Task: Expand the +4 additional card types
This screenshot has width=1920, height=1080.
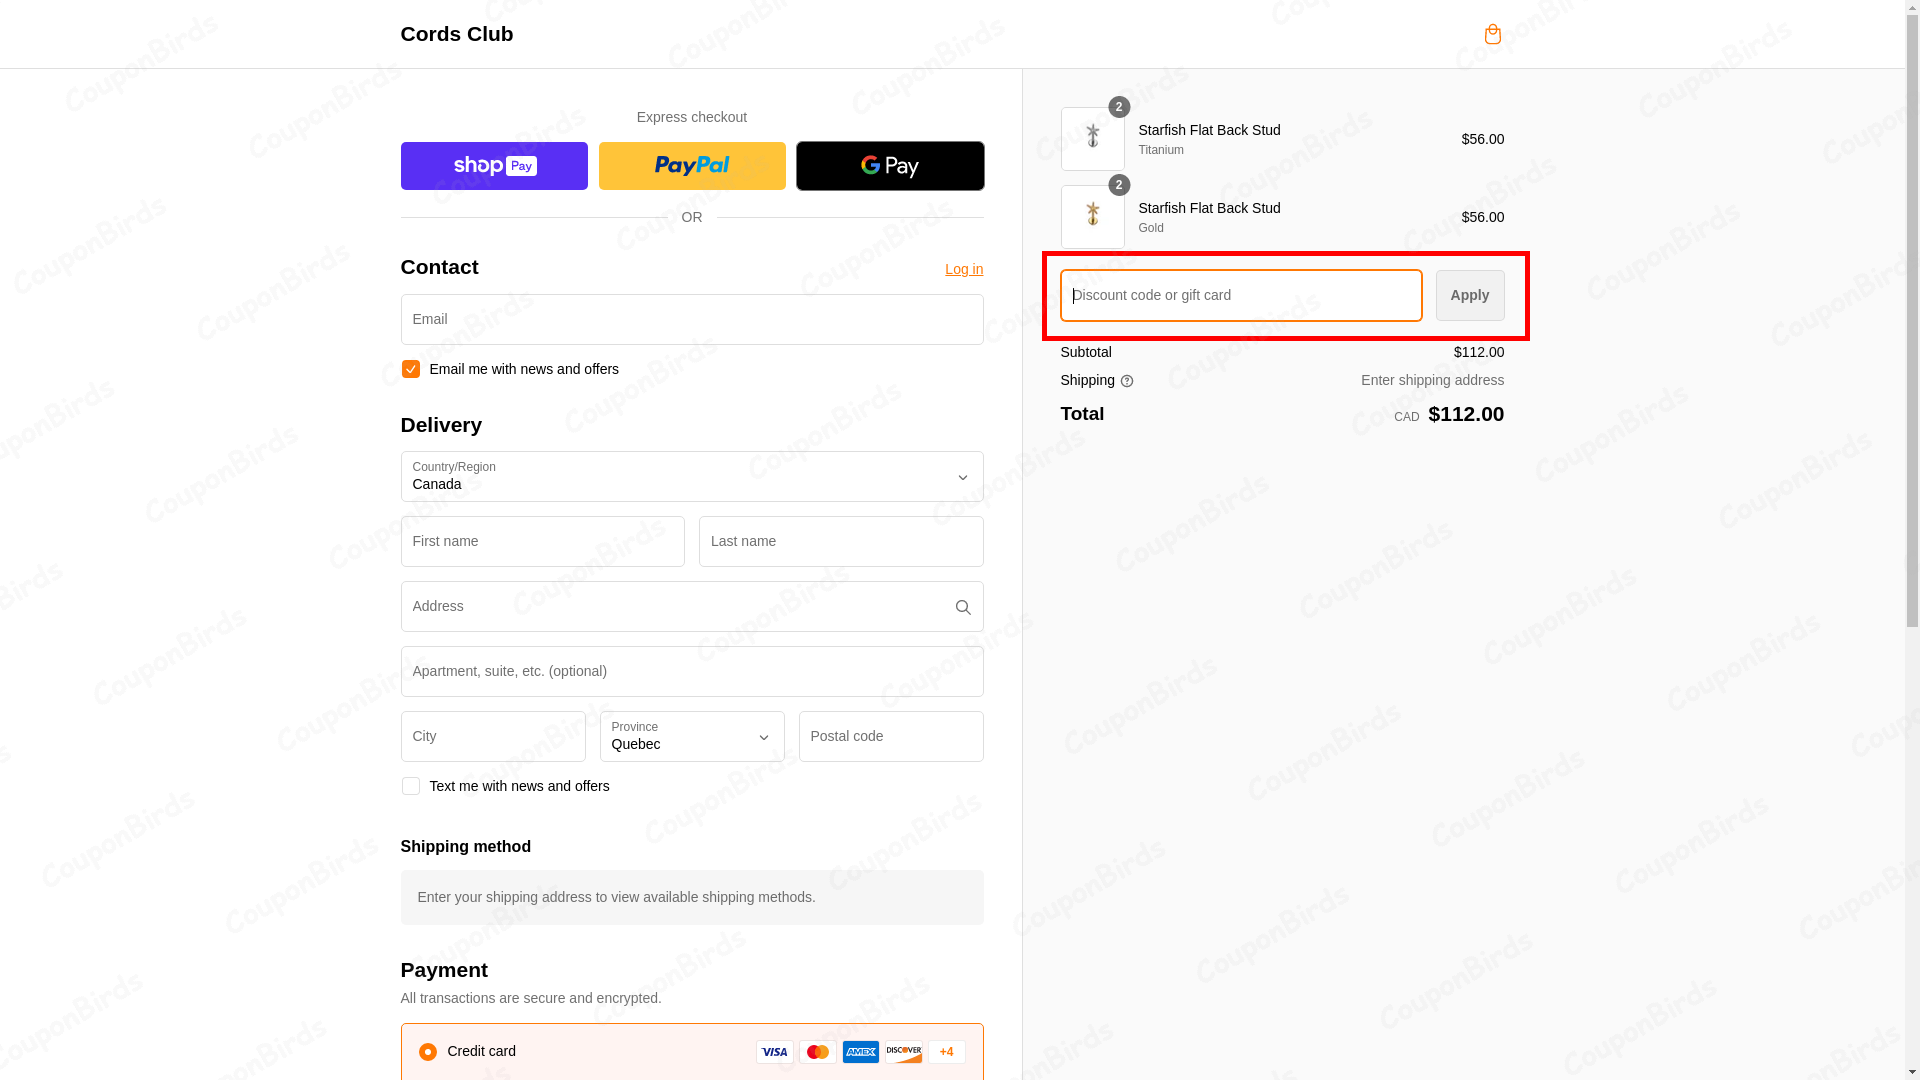Action: pos(946,1052)
